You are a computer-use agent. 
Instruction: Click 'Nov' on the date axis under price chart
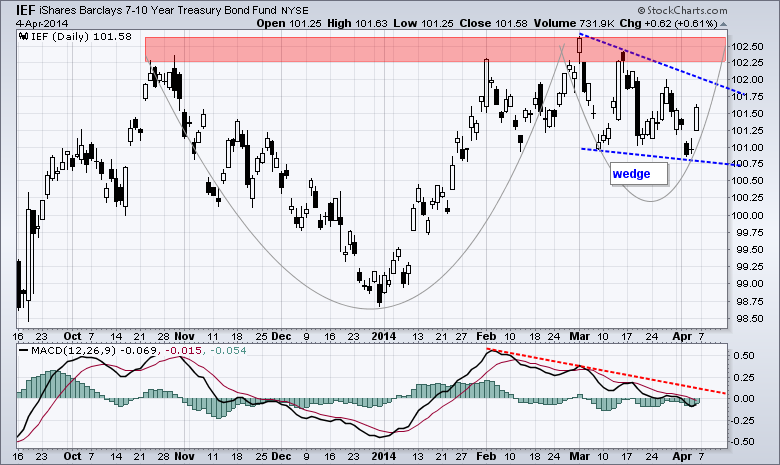pos(185,337)
